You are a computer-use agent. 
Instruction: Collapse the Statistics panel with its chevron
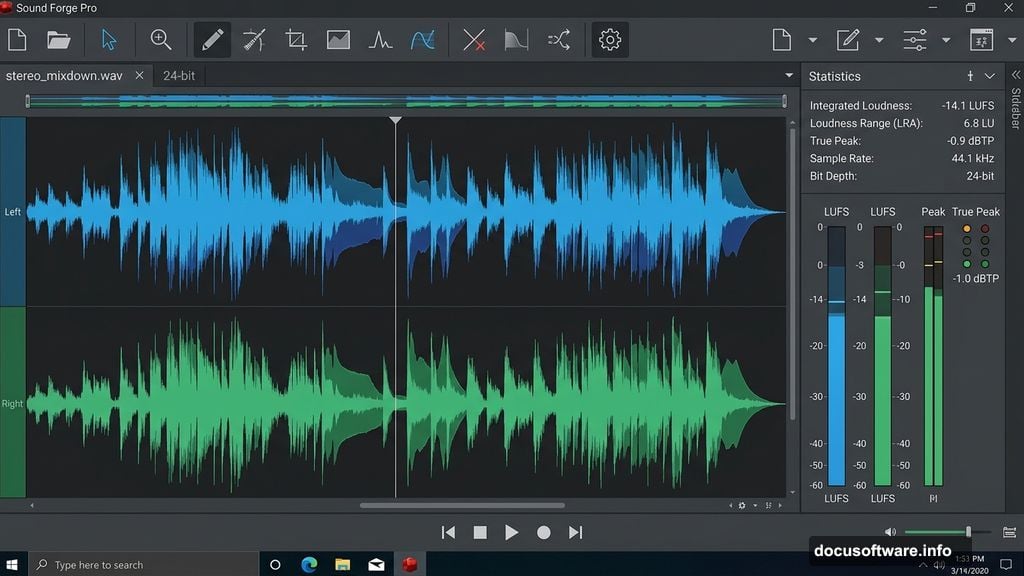click(991, 76)
